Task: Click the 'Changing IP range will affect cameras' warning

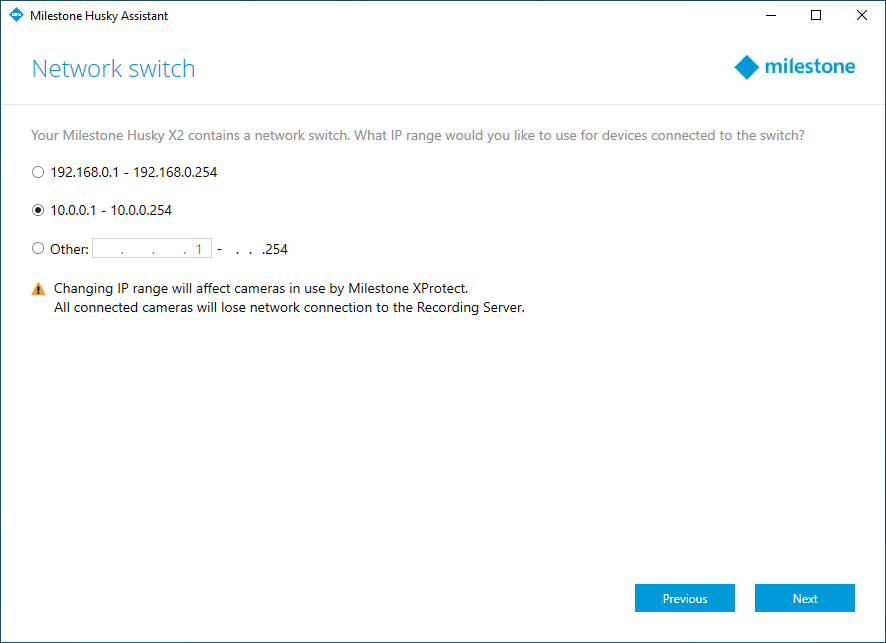Action: click(x=261, y=289)
